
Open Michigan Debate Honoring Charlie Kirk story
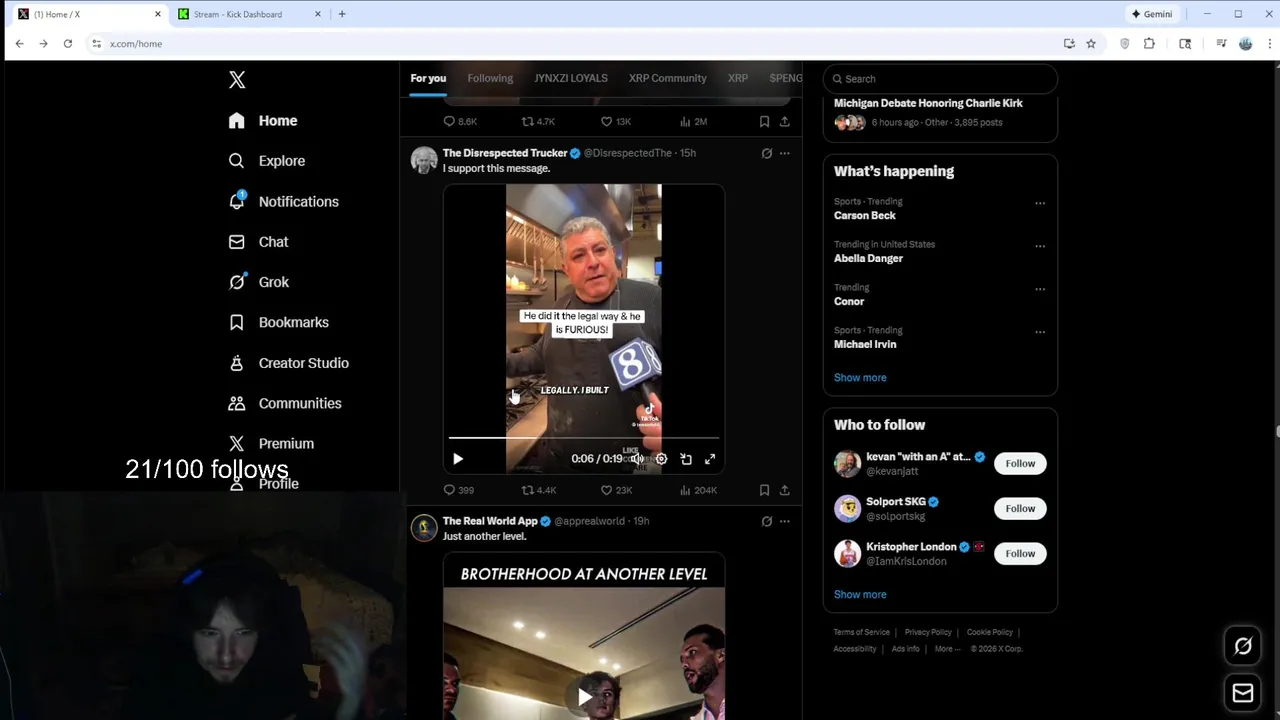click(928, 103)
